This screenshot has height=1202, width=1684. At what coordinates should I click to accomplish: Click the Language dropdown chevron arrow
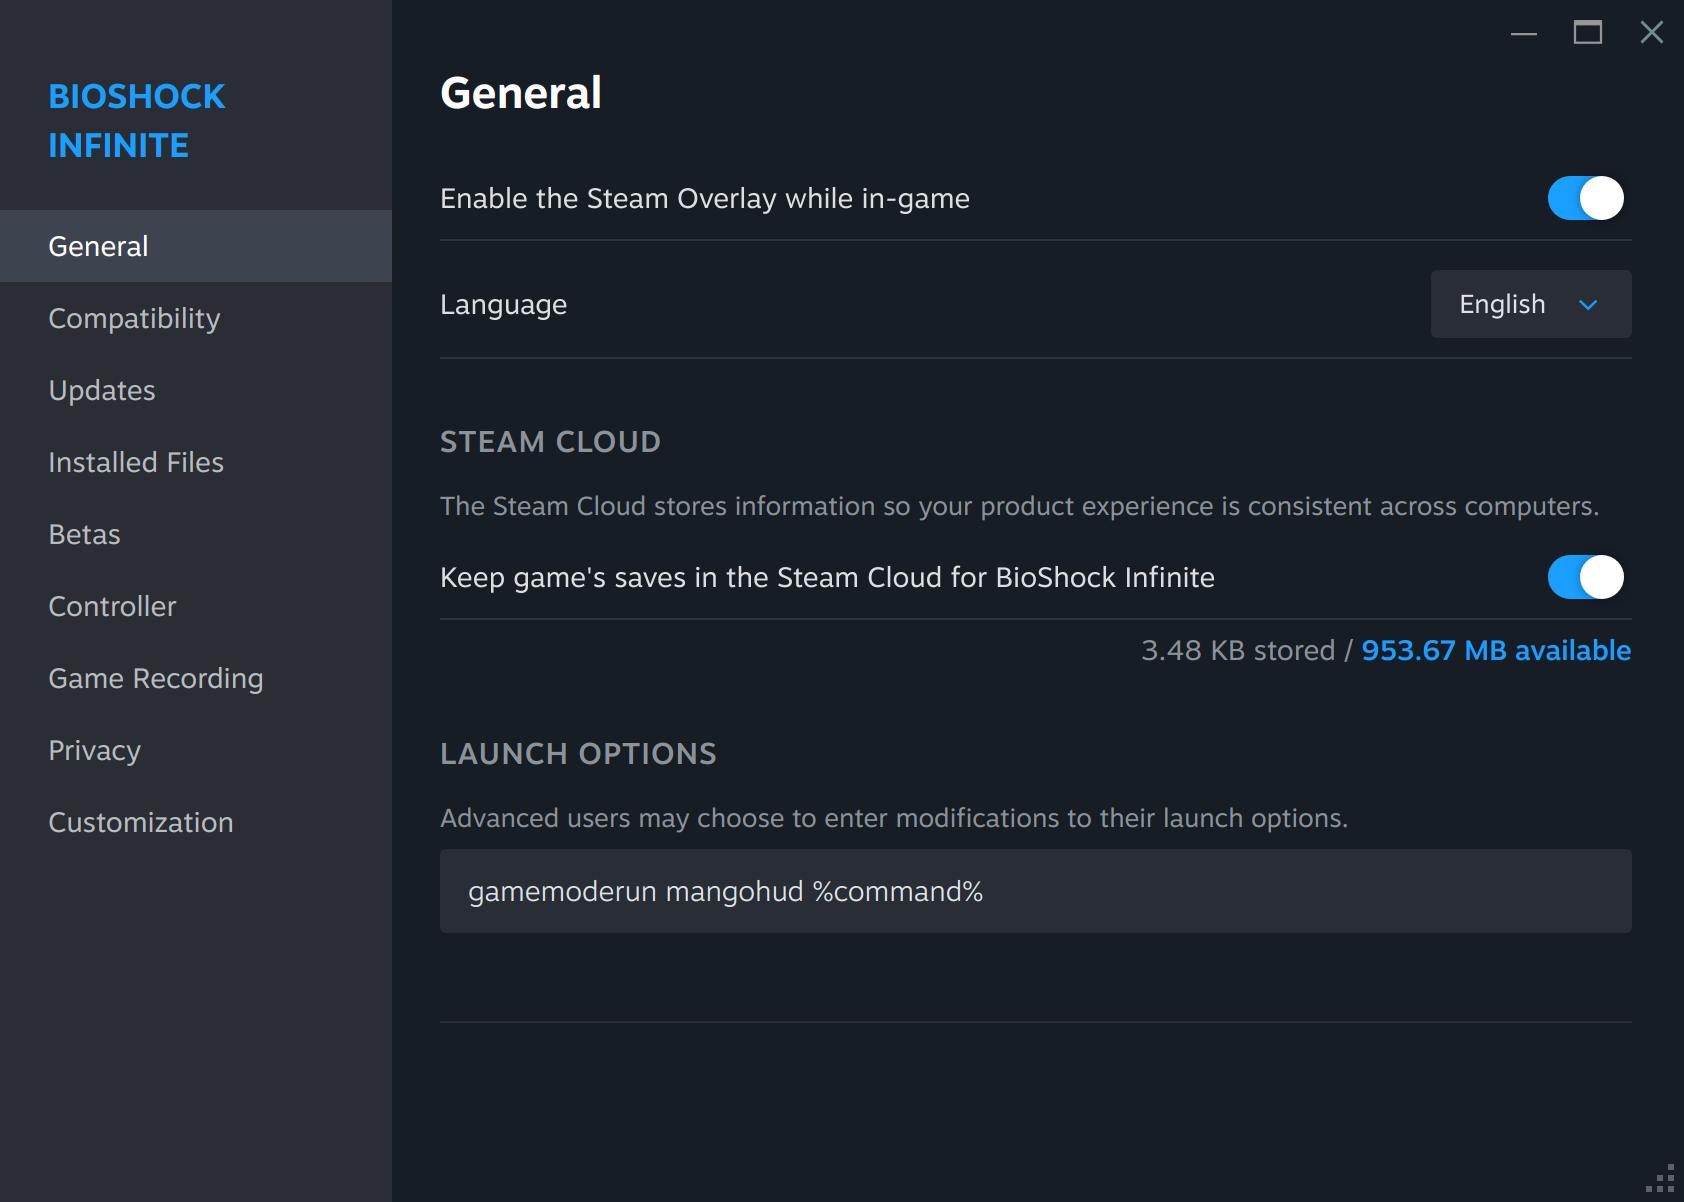click(x=1587, y=305)
